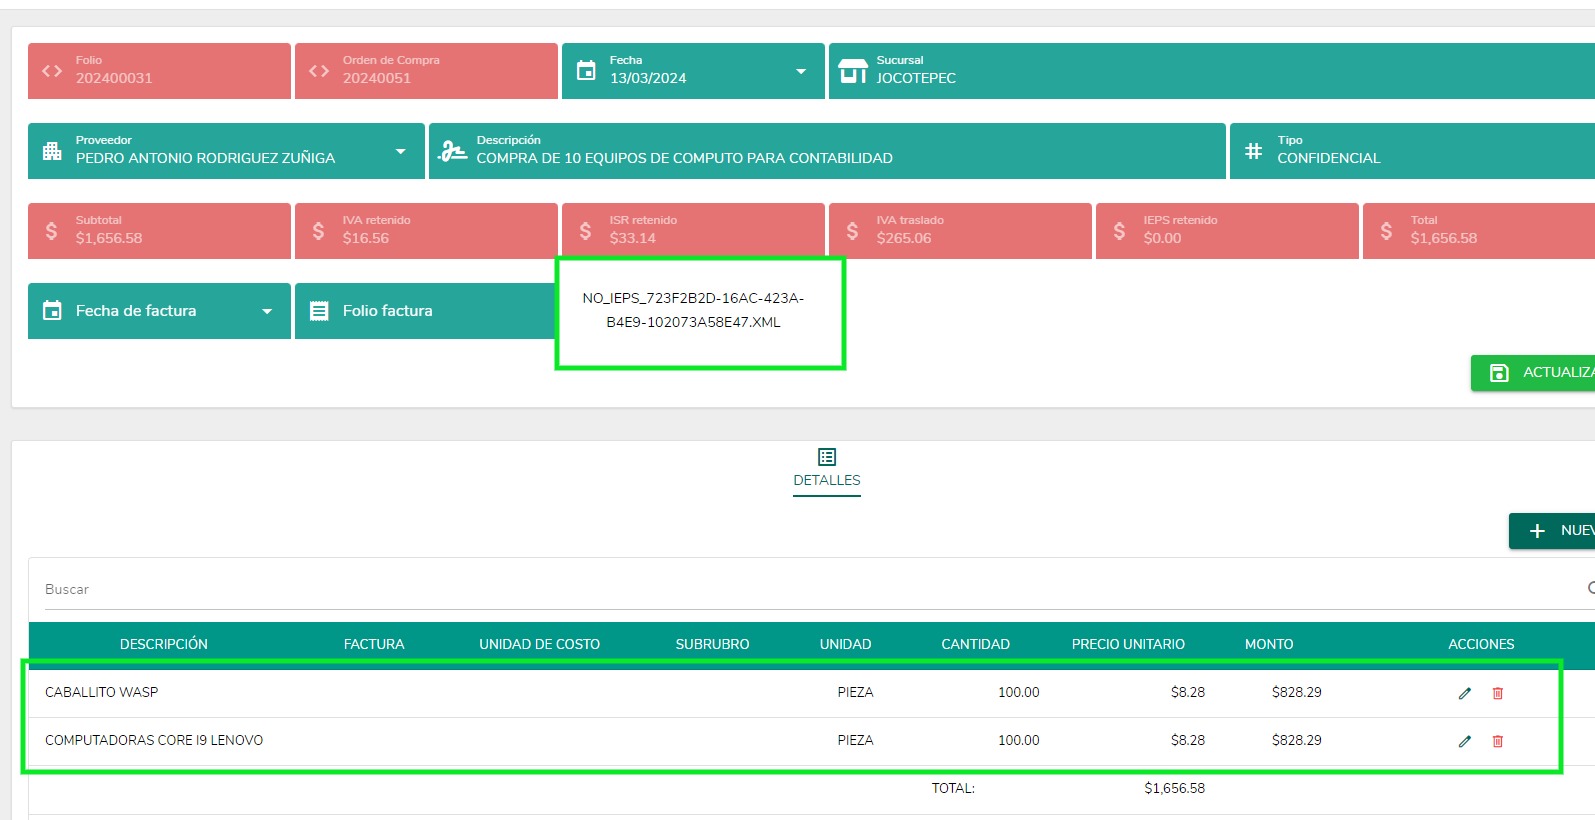The width and height of the screenshot is (1595, 820).
Task: Click the calendar icon in Fecha field
Action: 586,71
